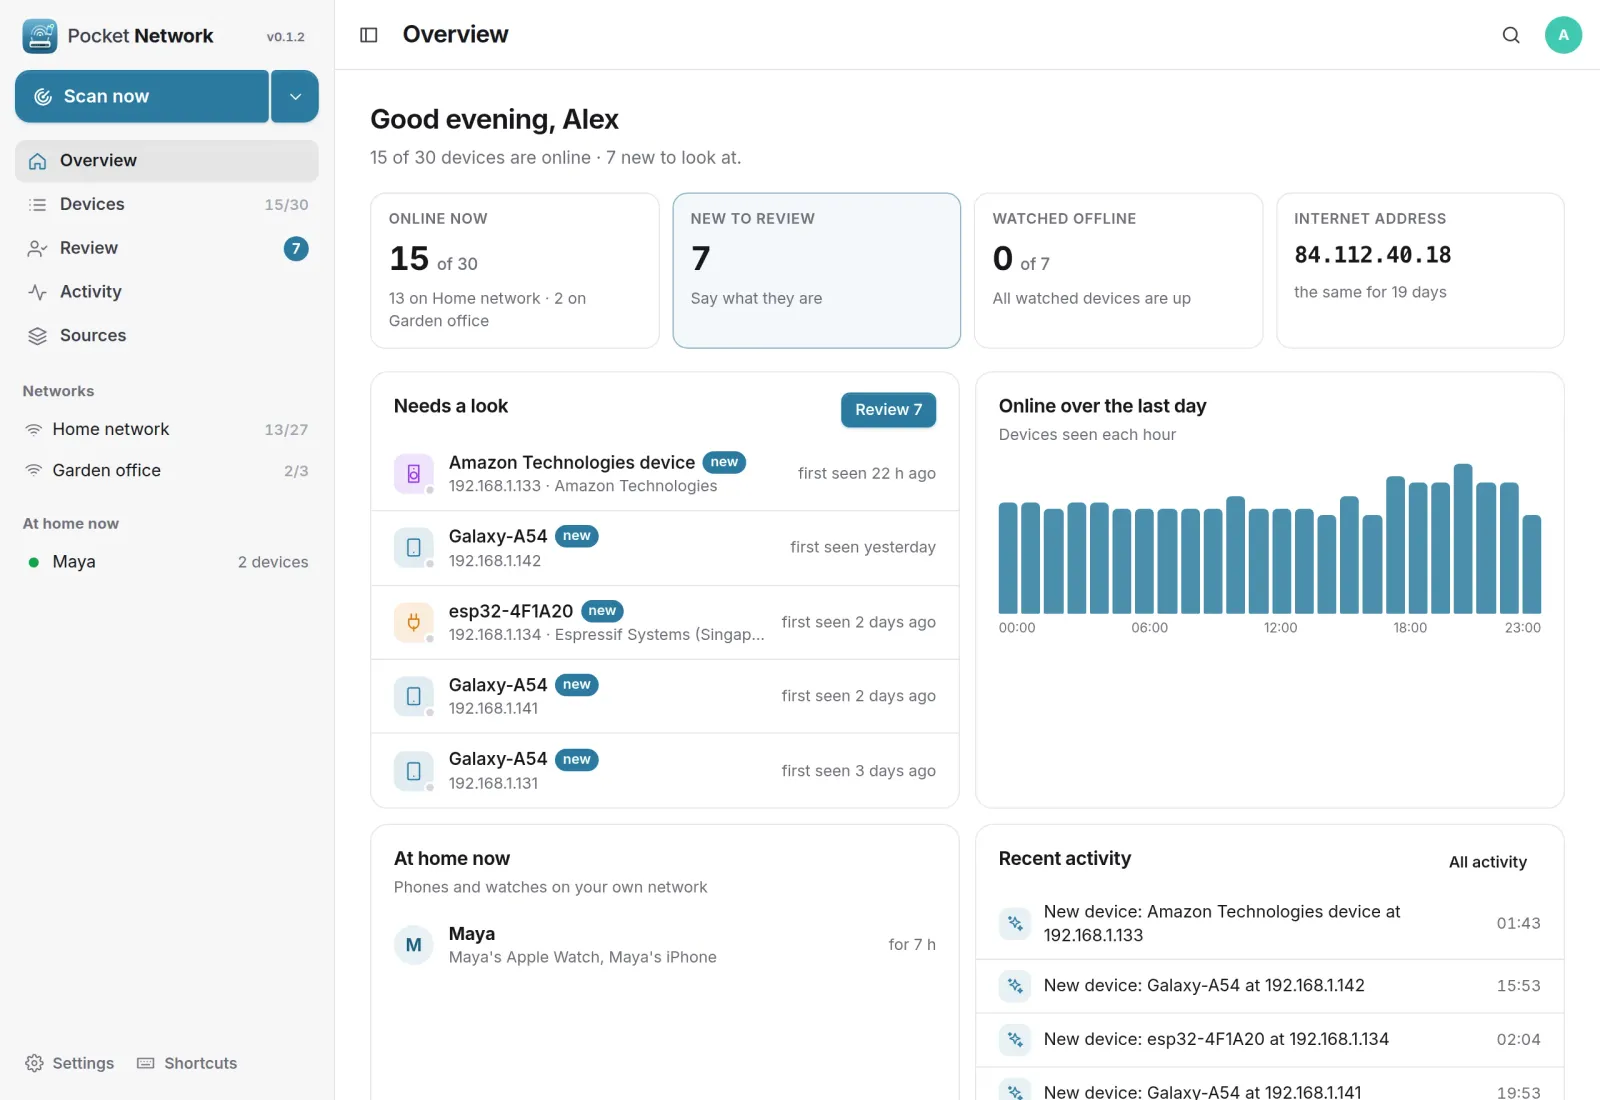Click the Review 7 button

(x=888, y=410)
